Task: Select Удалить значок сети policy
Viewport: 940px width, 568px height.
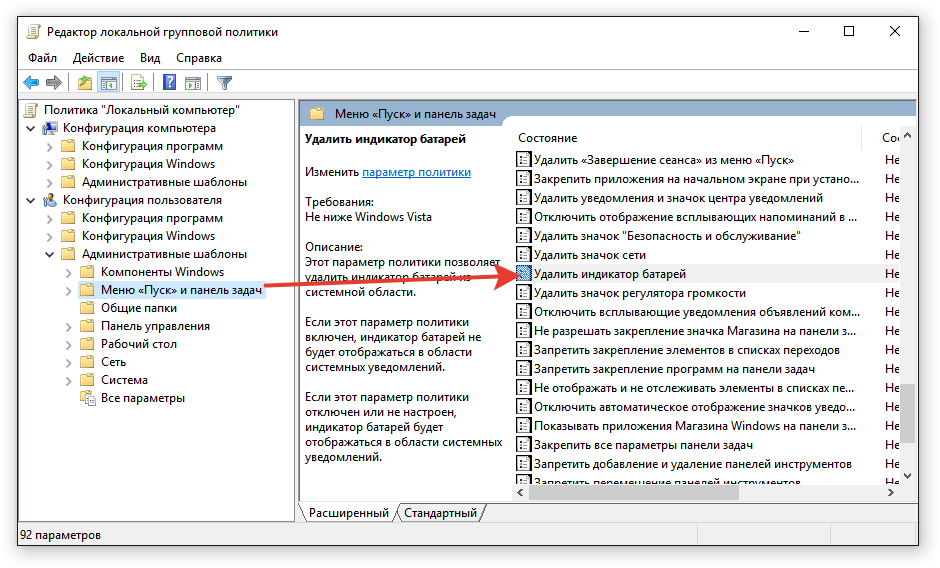Action: 590,255
